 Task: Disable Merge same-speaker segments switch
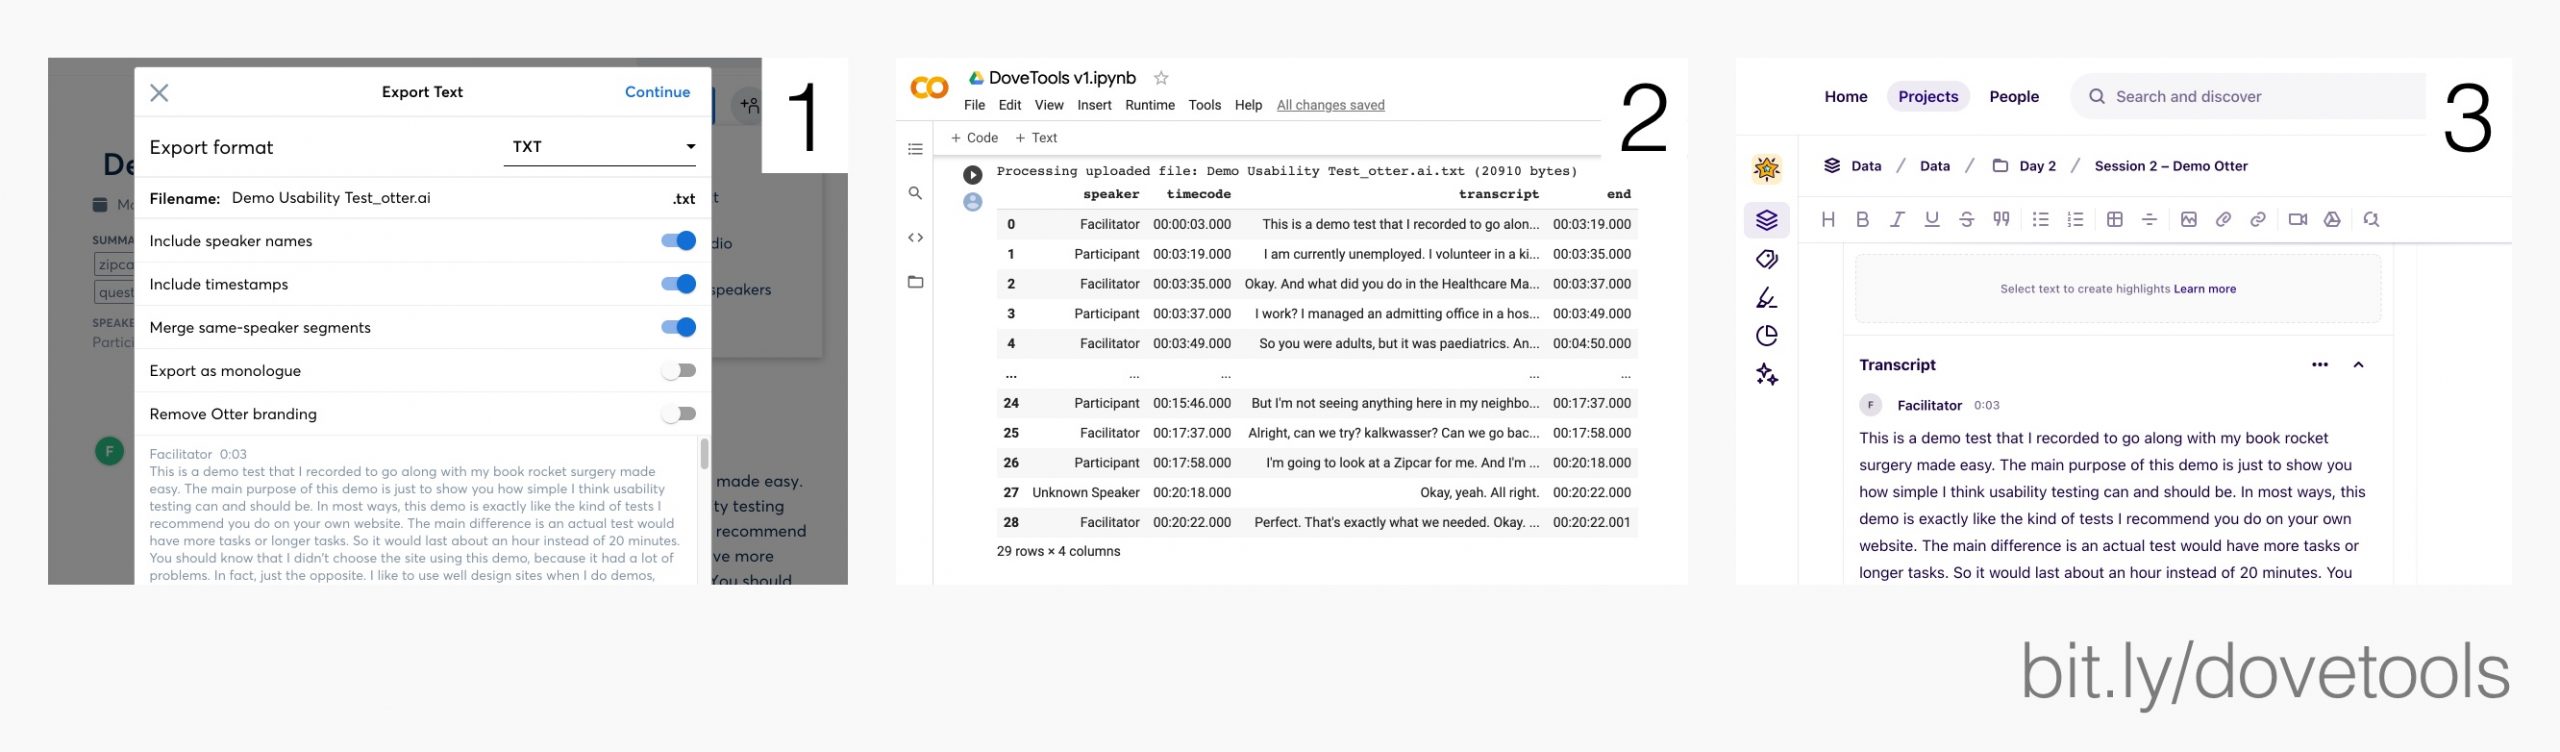(x=679, y=327)
